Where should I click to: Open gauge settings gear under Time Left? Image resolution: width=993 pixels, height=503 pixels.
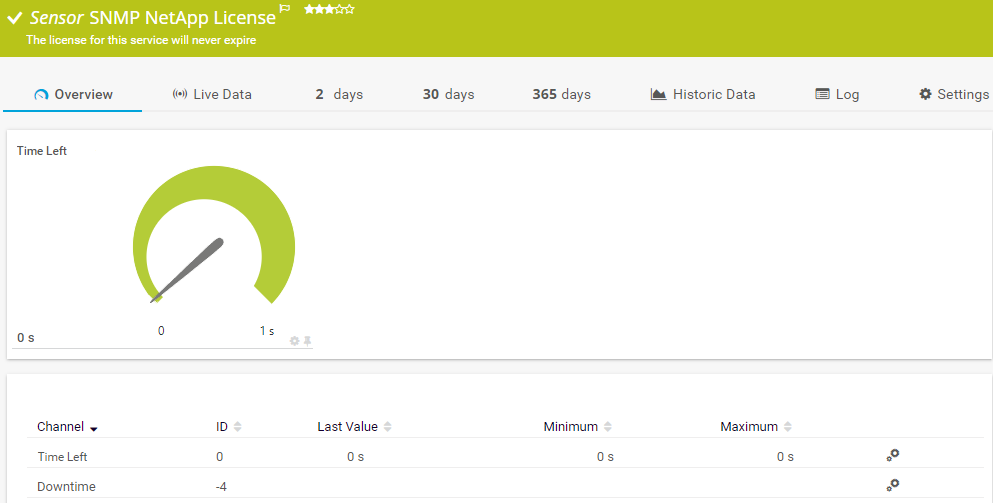click(294, 341)
